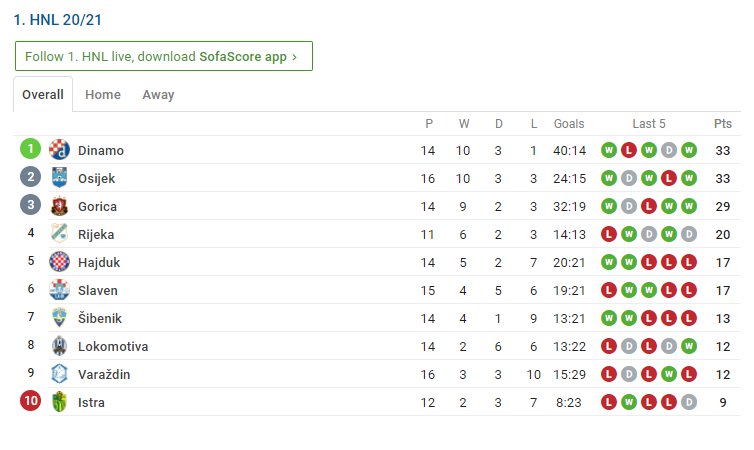Click the Šibenik club crest icon
This screenshot has width=754, height=450.
click(x=59, y=318)
